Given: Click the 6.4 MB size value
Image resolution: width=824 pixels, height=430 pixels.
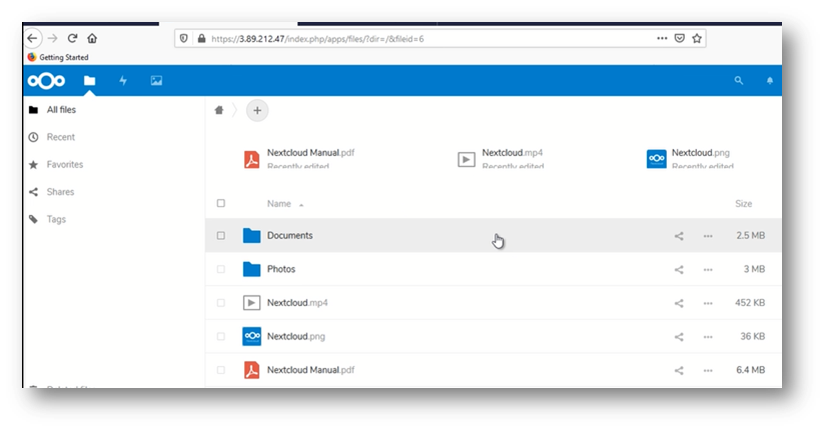Looking at the screenshot, I should point(750,370).
